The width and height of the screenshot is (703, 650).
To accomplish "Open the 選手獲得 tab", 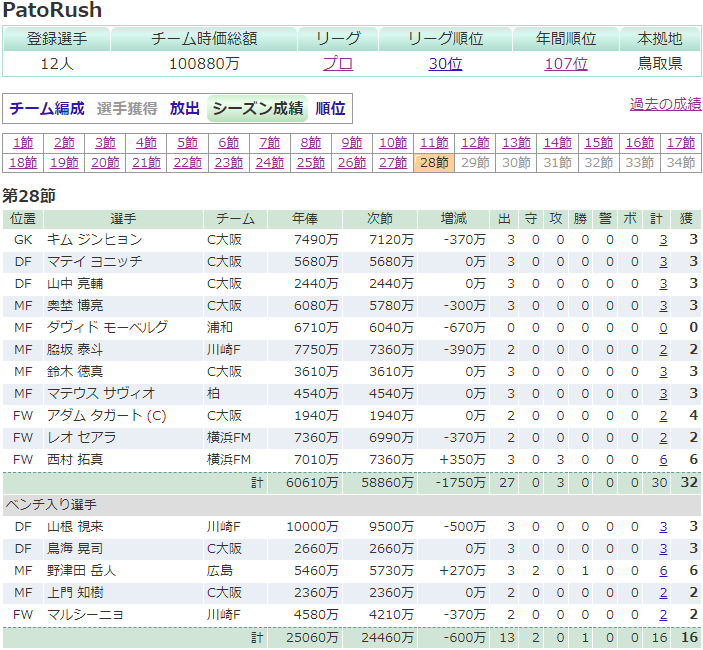I will click(127, 108).
